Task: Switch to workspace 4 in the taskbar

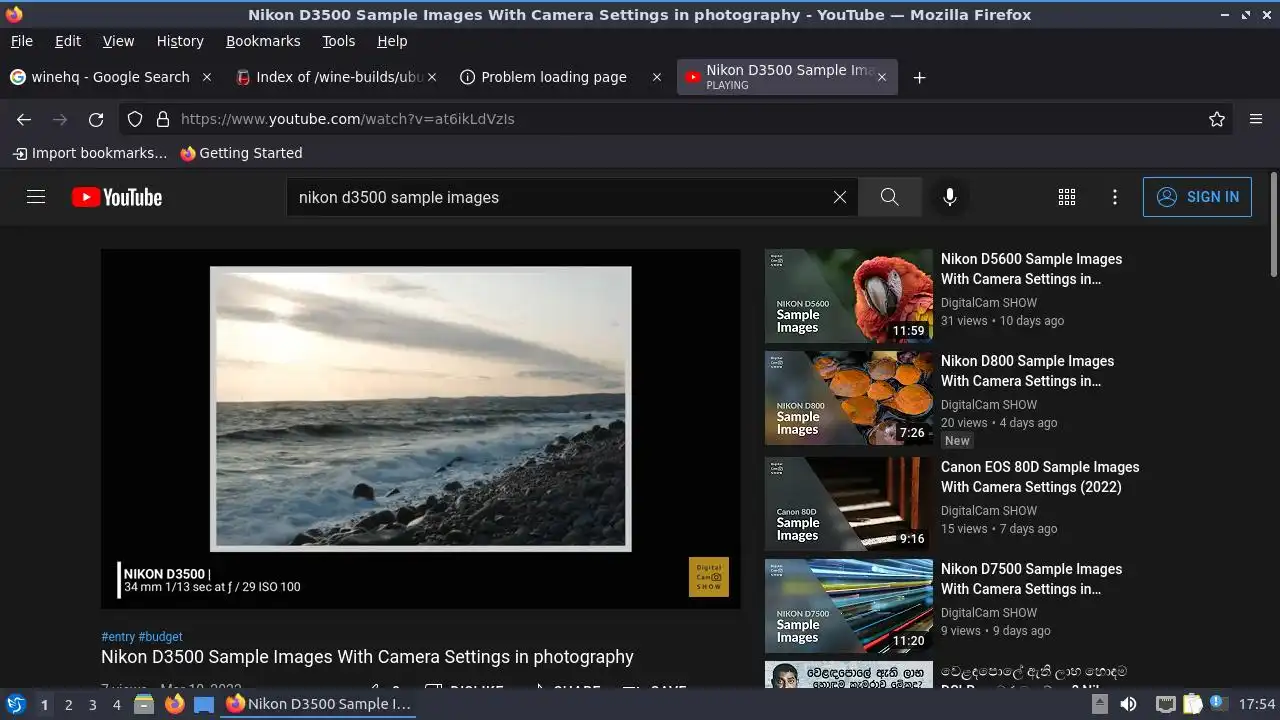Action: [x=117, y=705]
